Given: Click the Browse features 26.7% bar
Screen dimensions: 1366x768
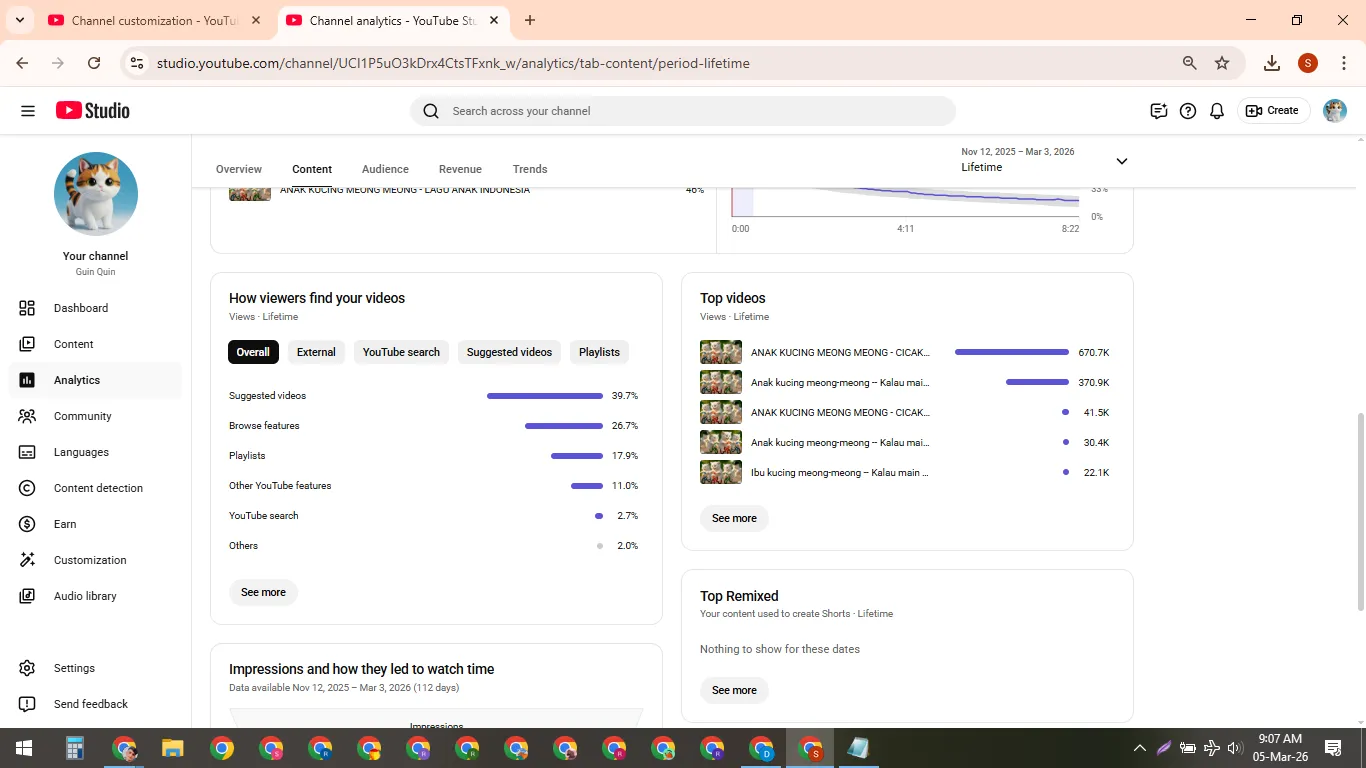Looking at the screenshot, I should tap(564, 426).
